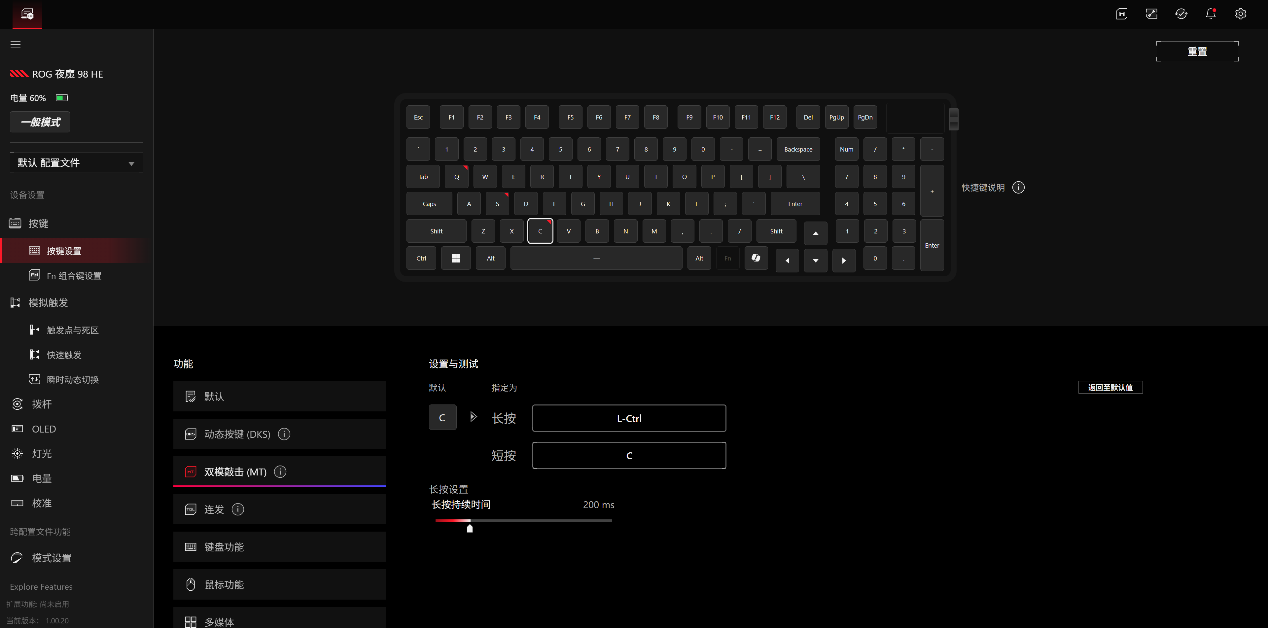Select the 键盘功能 function option
This screenshot has height=628, width=1268.
click(x=279, y=547)
